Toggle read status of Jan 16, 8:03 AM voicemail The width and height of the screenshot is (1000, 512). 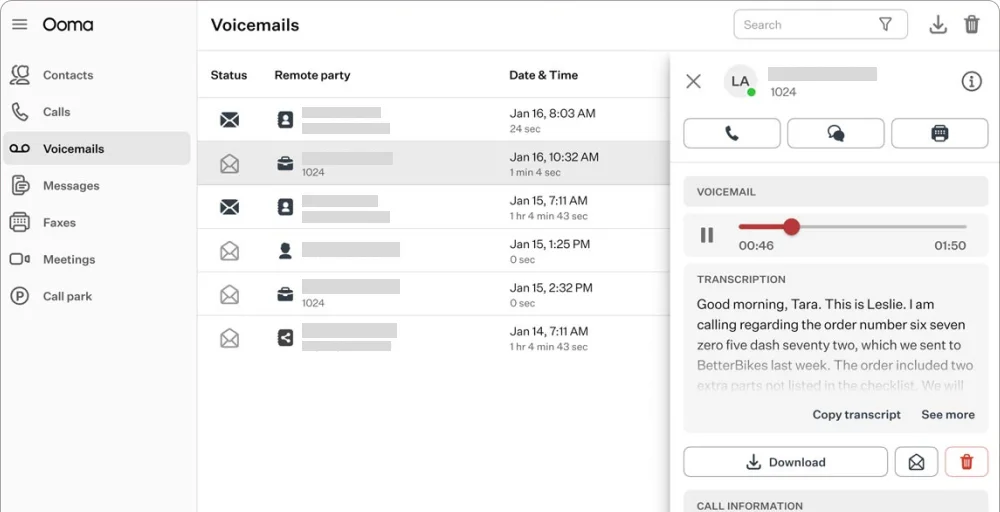pos(230,119)
